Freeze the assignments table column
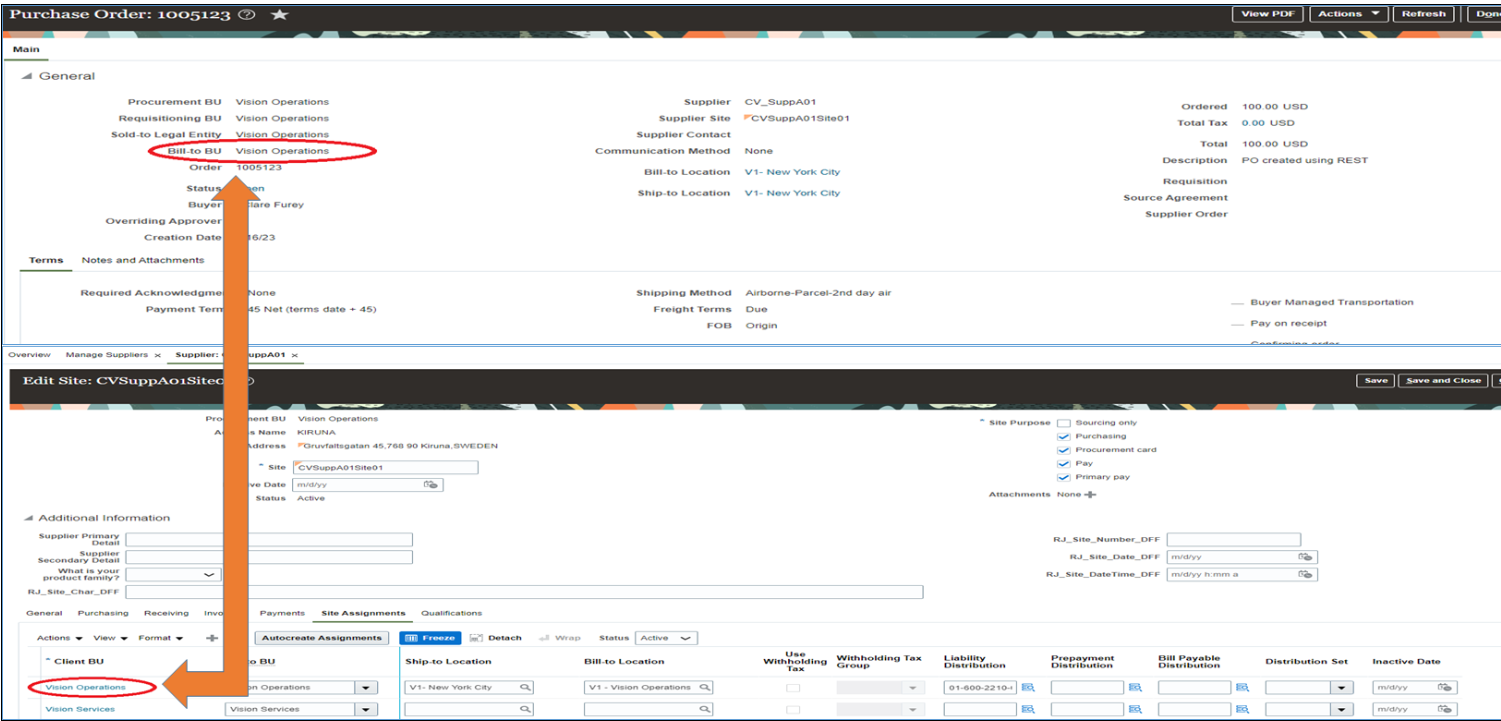This screenshot has height=721, width=1501. click(x=430, y=638)
